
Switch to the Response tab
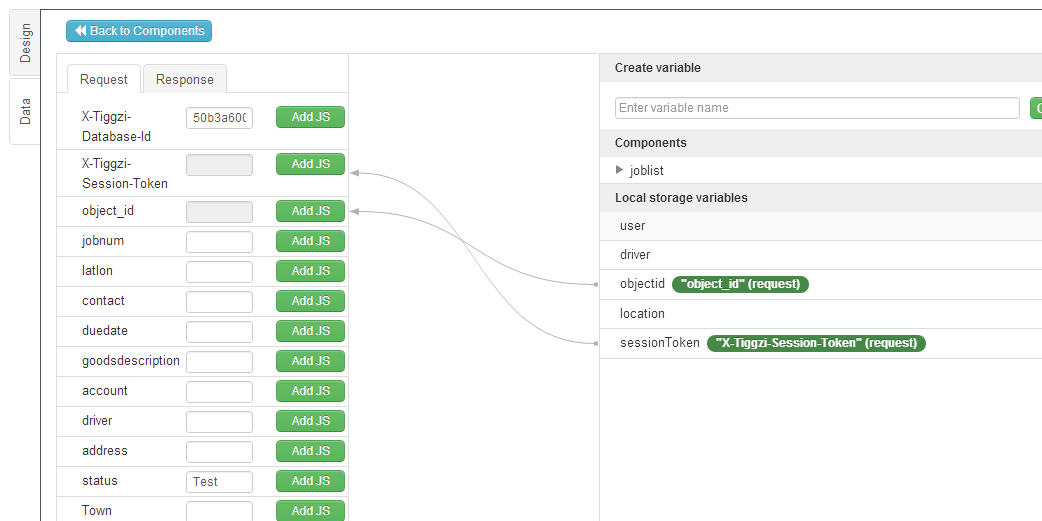point(184,79)
